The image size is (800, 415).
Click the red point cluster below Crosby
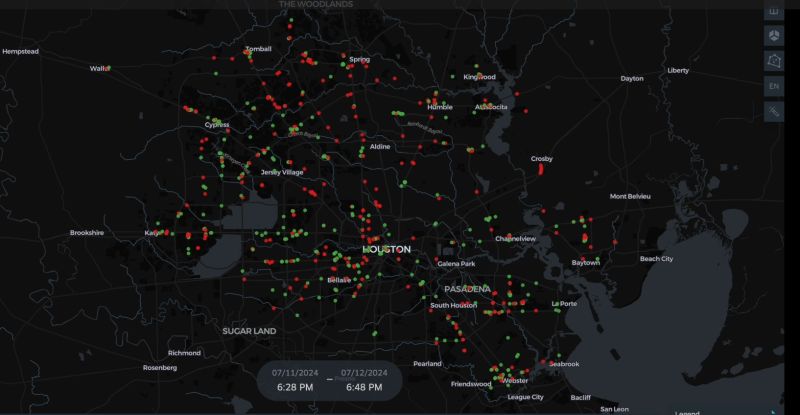pos(541,168)
